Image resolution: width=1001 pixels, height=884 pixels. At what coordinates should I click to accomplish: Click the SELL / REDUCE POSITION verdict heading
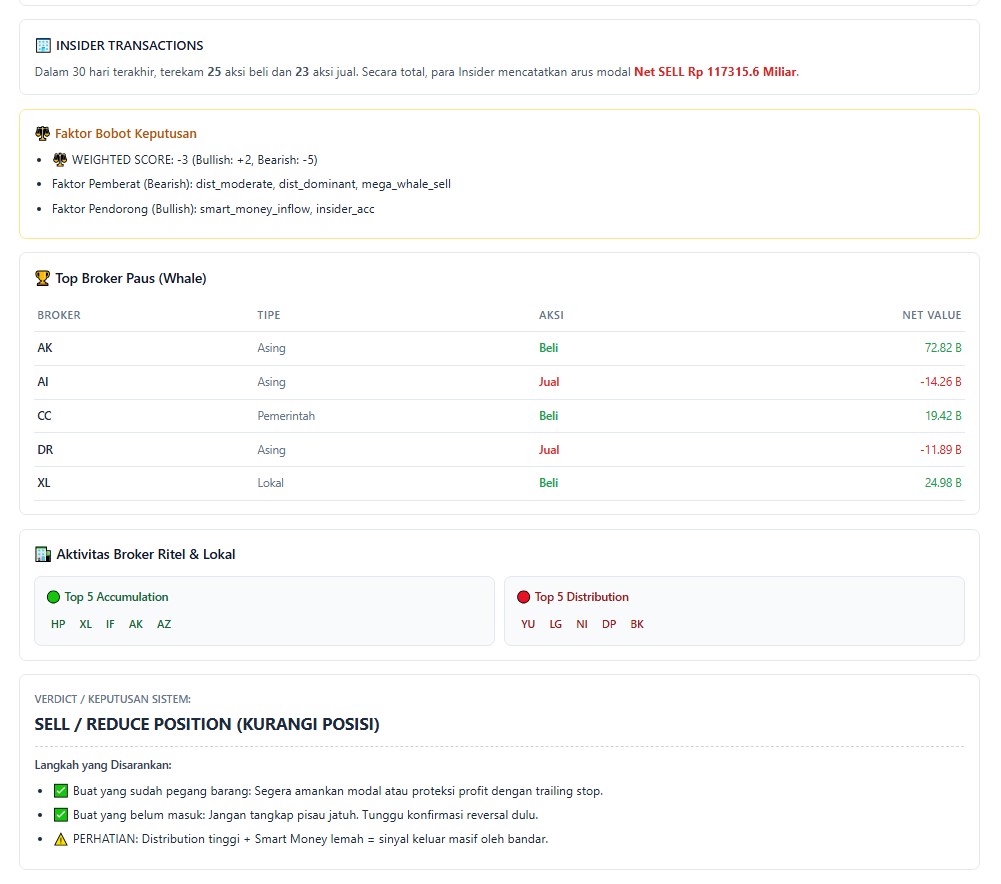[x=207, y=725]
